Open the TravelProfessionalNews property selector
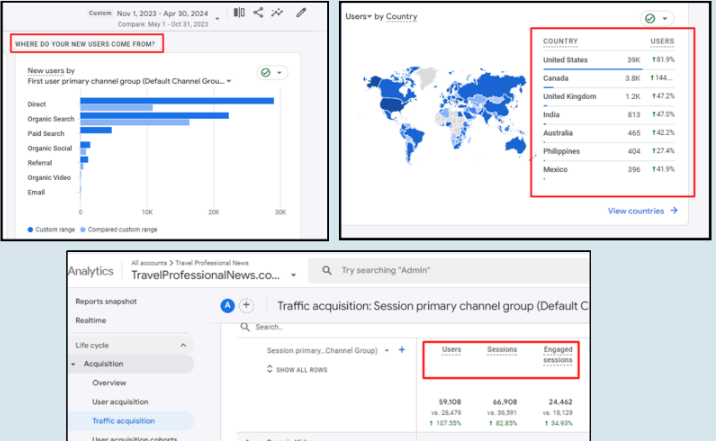The image size is (716, 441). point(292,274)
